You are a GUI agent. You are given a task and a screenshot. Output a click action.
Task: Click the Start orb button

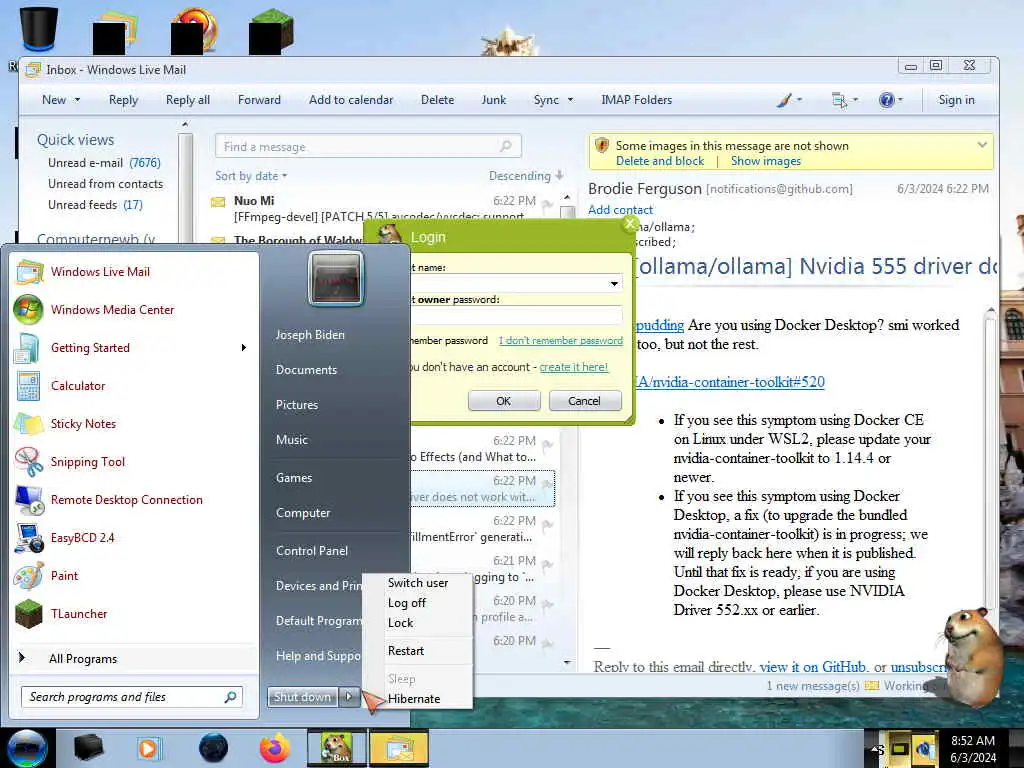coord(27,748)
